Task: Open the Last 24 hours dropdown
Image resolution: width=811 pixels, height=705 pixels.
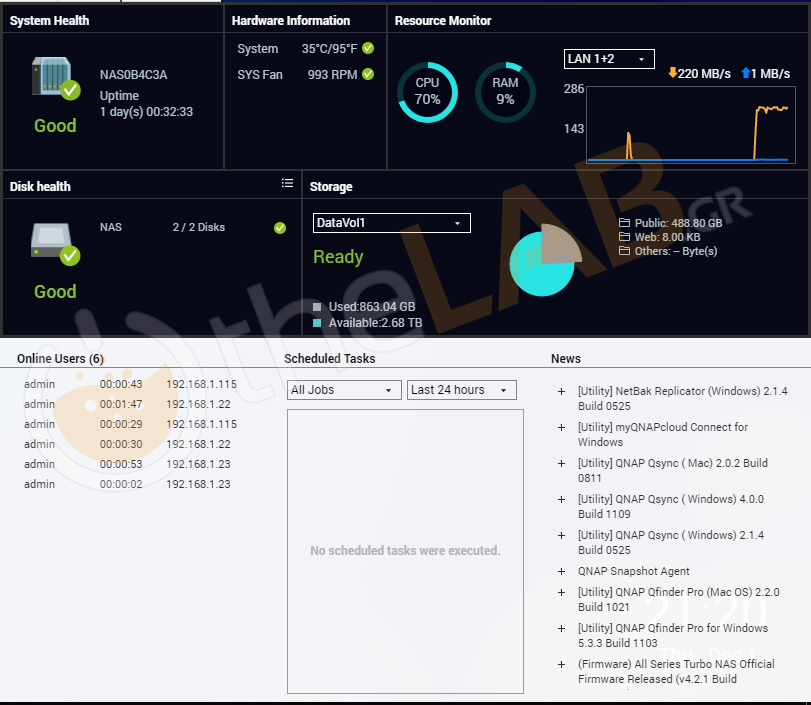Action: 461,390
